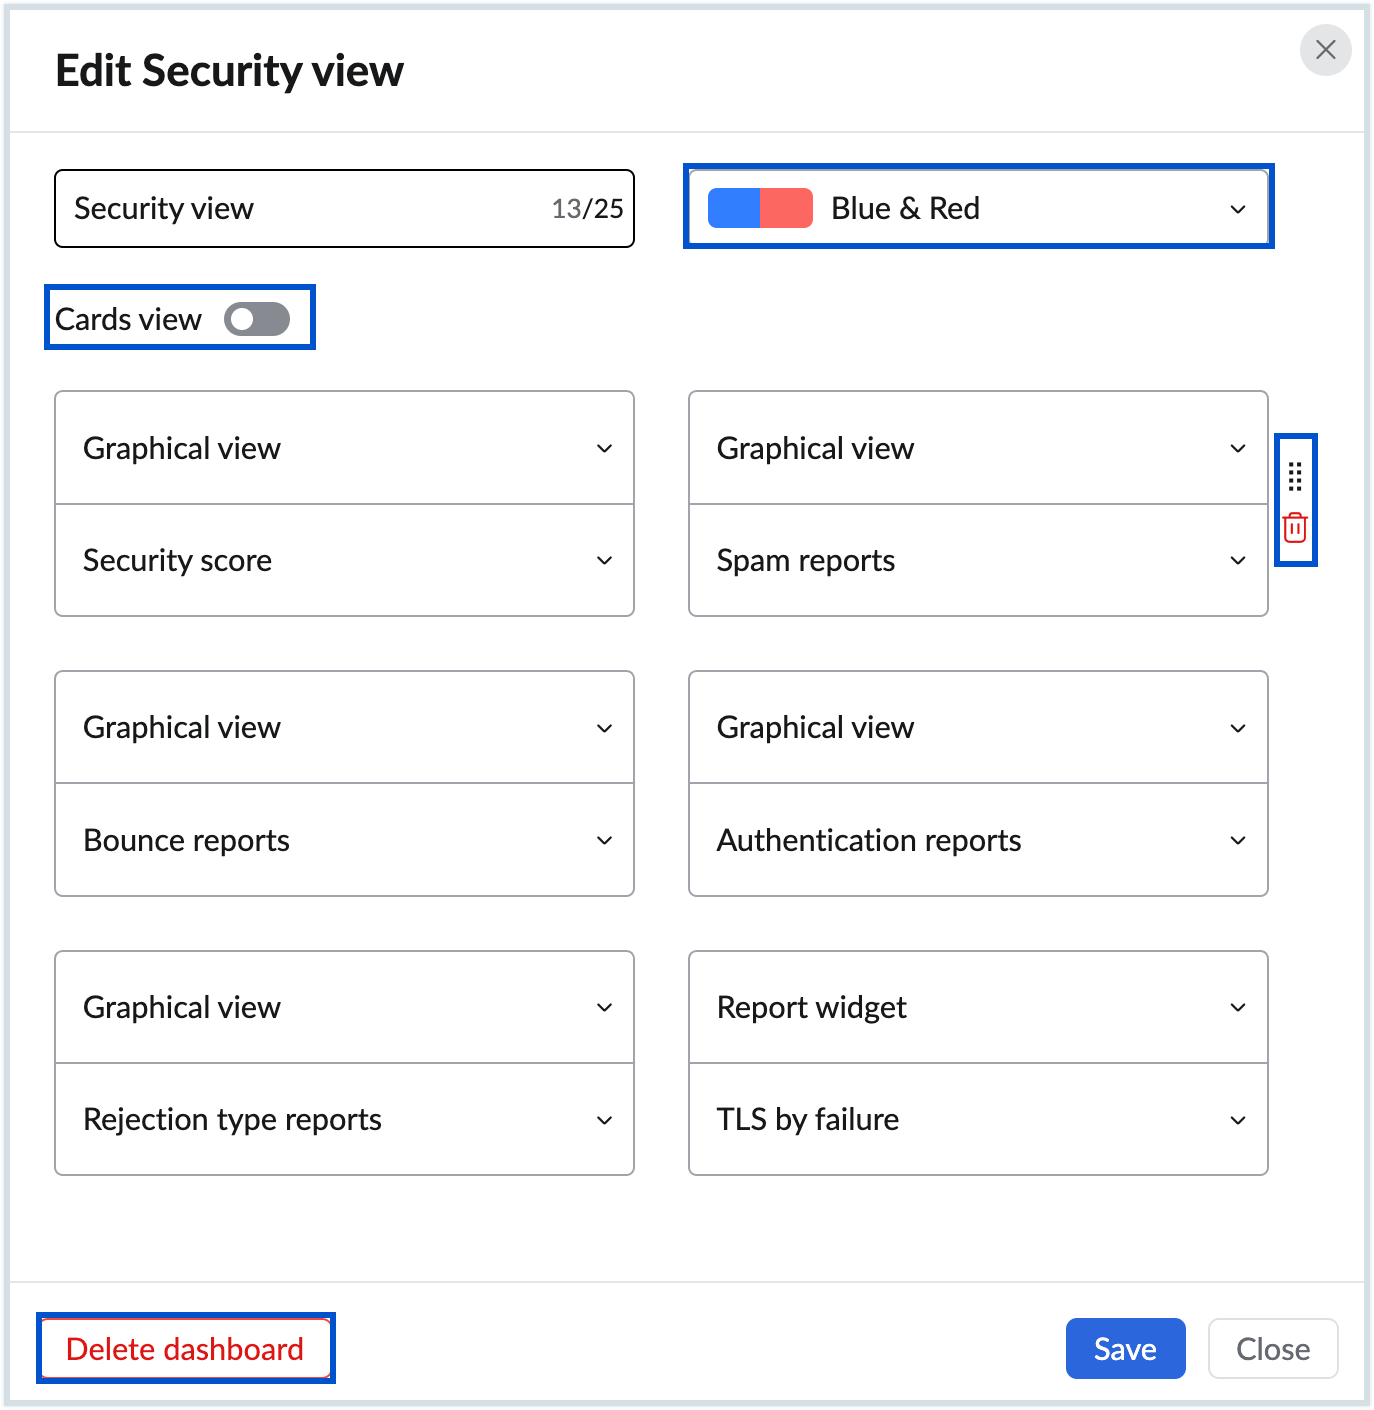Screen dimensions: 1374x1410
Task: Click the Blue & Red color swatch preview
Action: pos(760,208)
